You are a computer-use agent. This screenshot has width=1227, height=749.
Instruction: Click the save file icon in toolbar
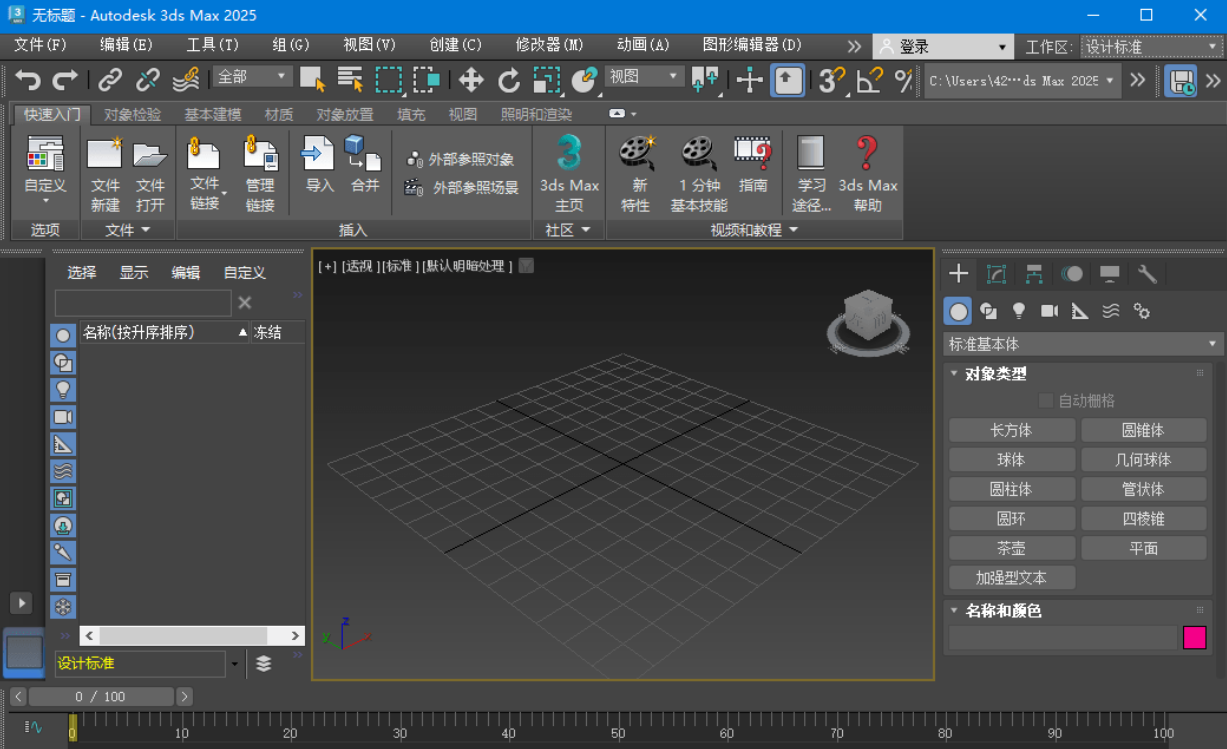1181,80
